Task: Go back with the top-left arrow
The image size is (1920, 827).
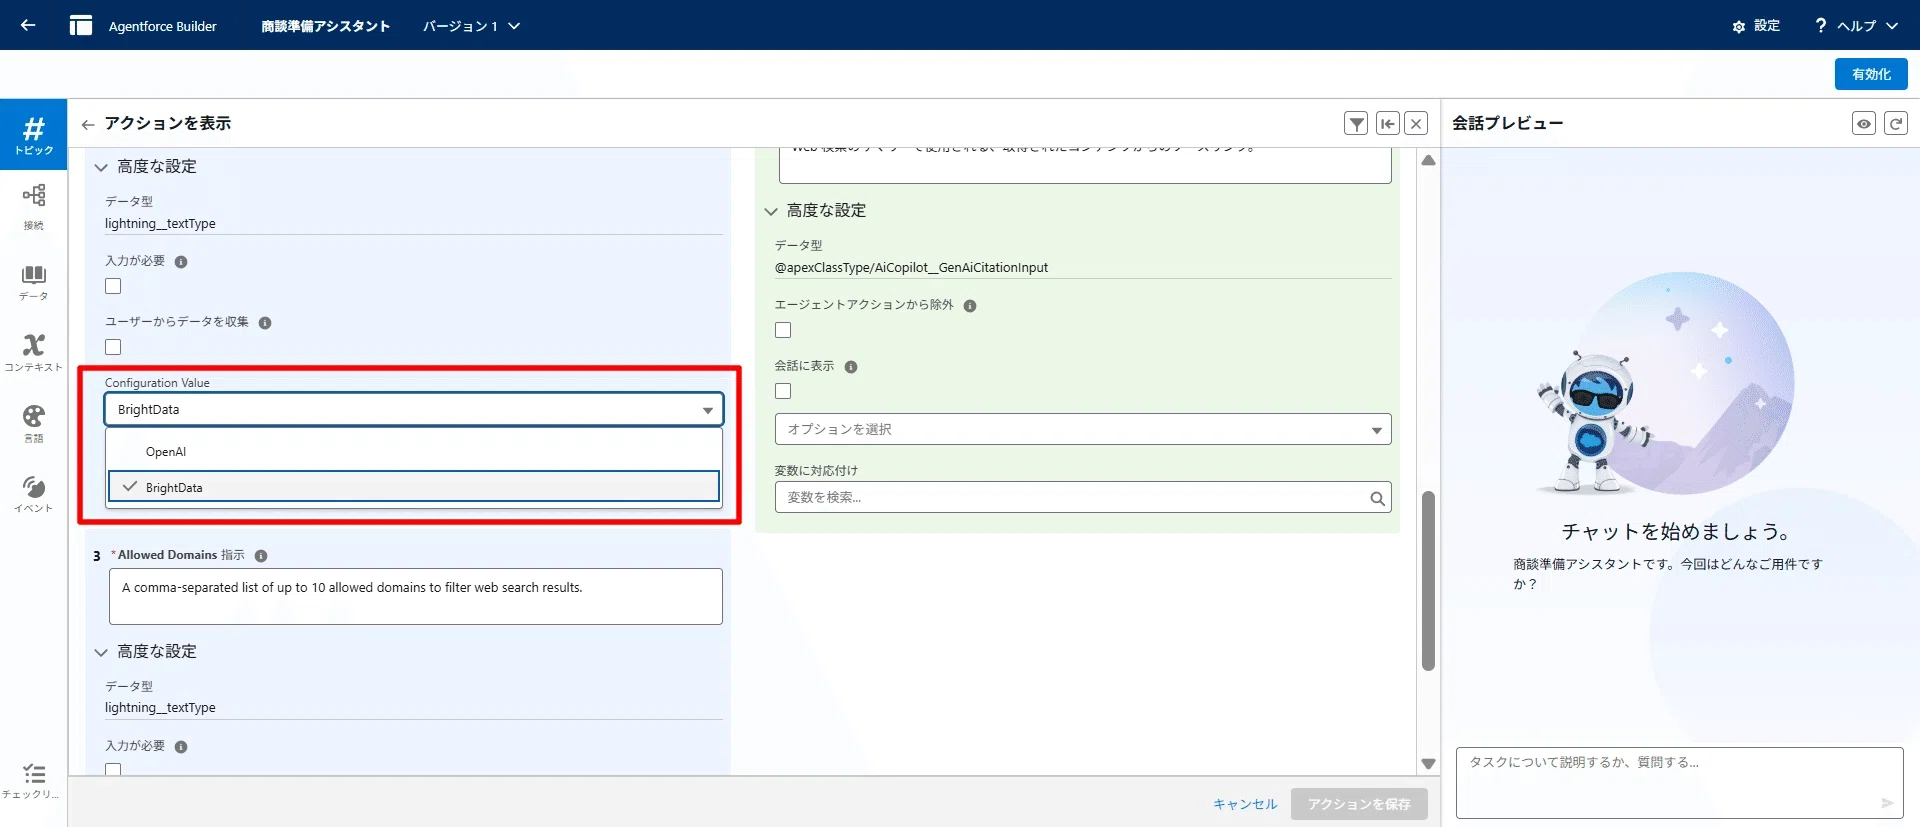Action: (28, 25)
